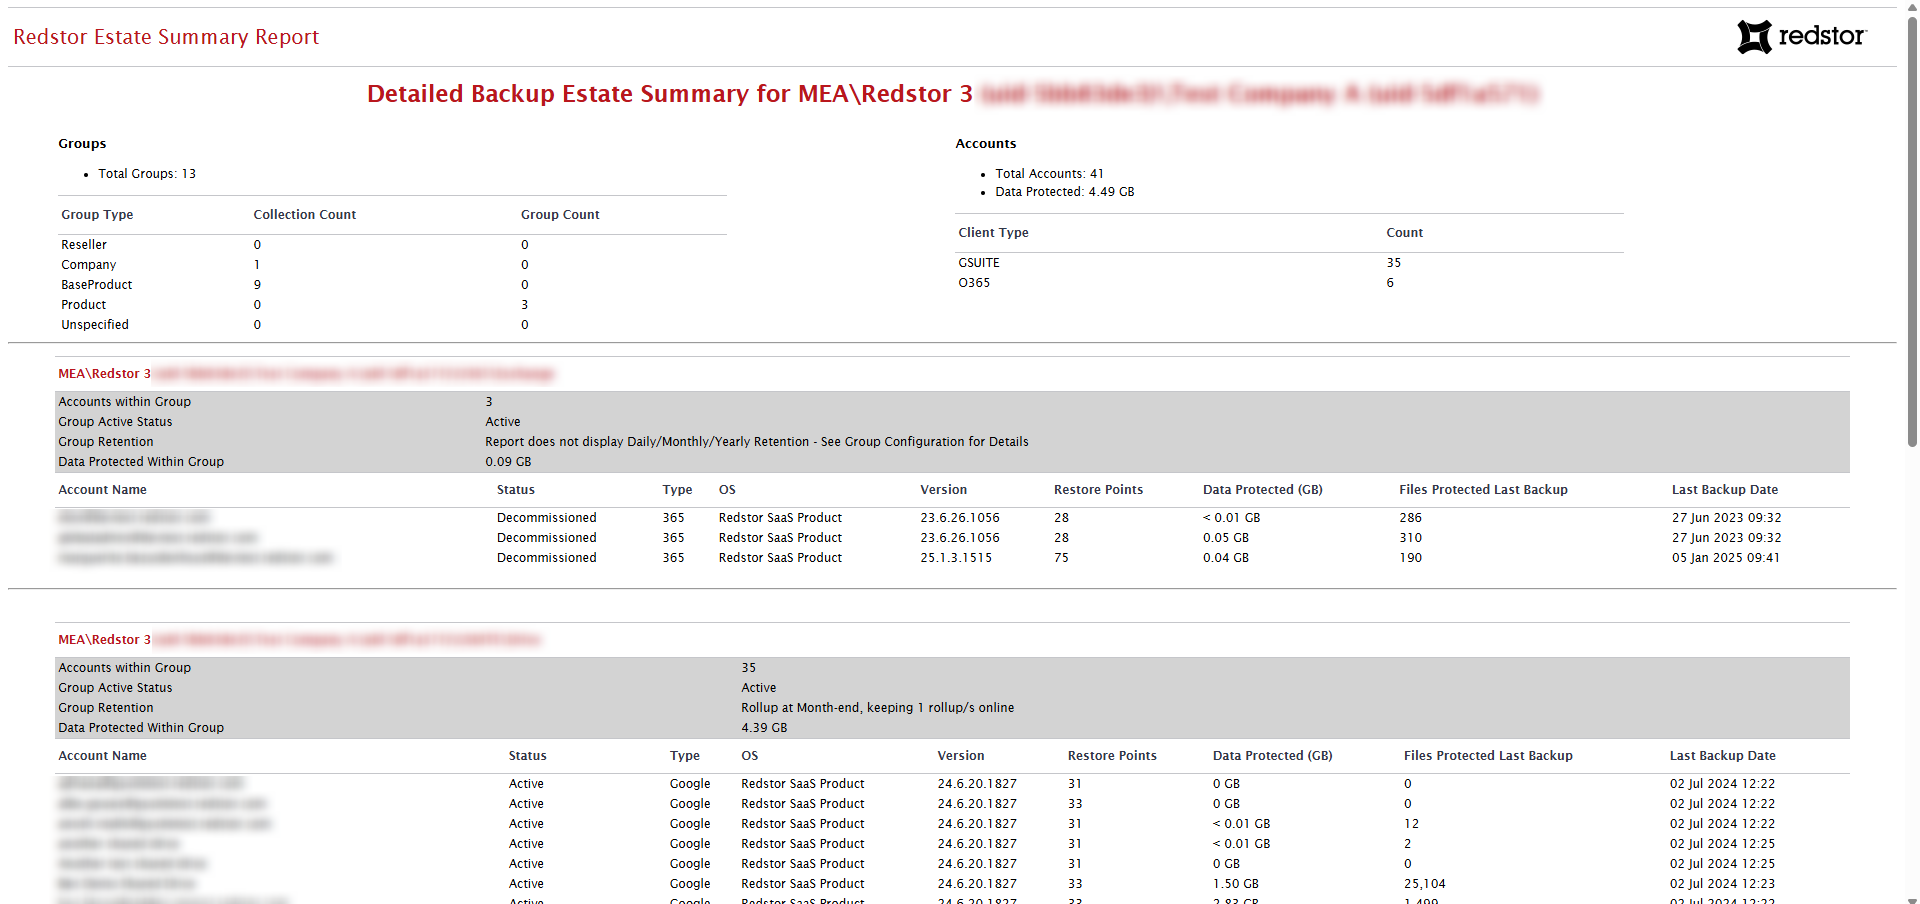Click the Version header in first group table

point(943,490)
